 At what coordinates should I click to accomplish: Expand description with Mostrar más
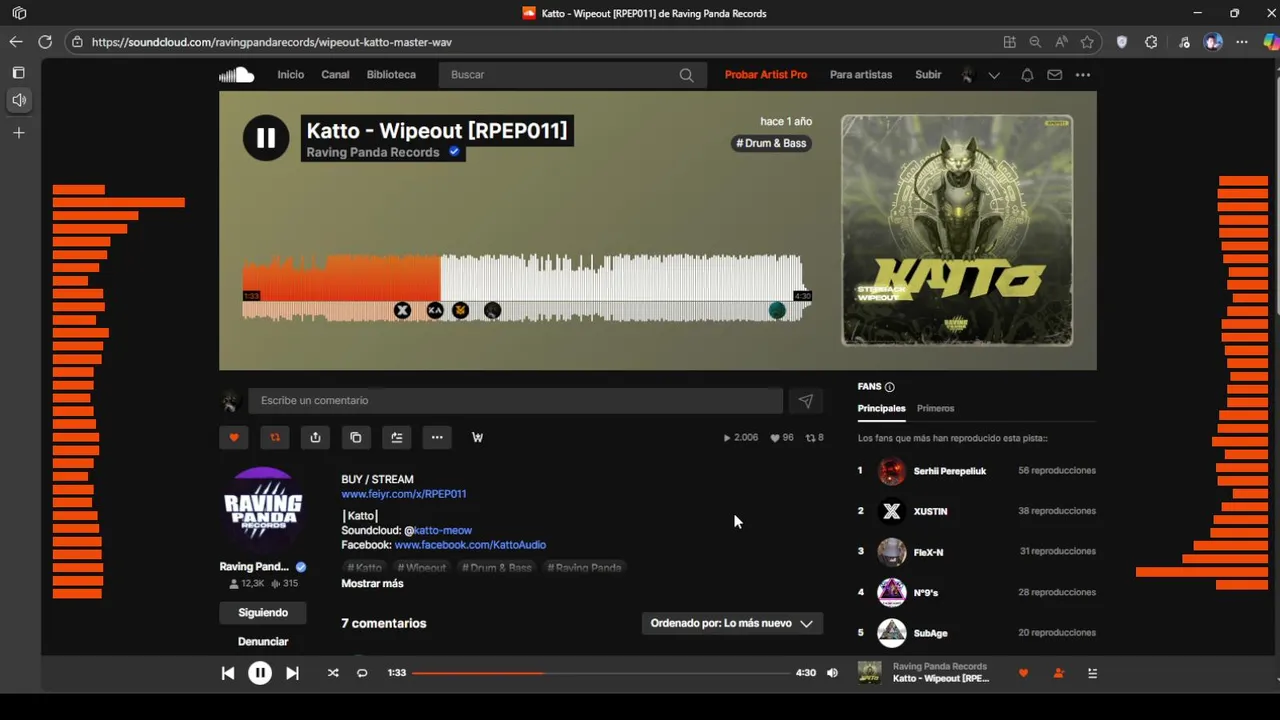tap(372, 583)
